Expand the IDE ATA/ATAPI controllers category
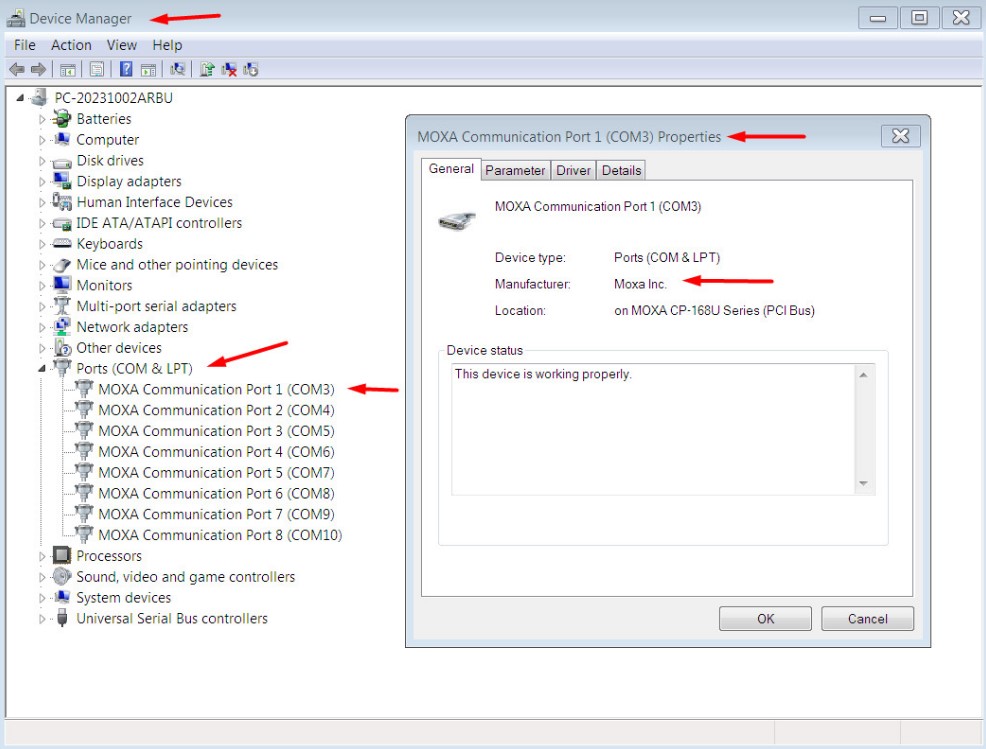The width and height of the screenshot is (986, 749). pyautogui.click(x=42, y=223)
